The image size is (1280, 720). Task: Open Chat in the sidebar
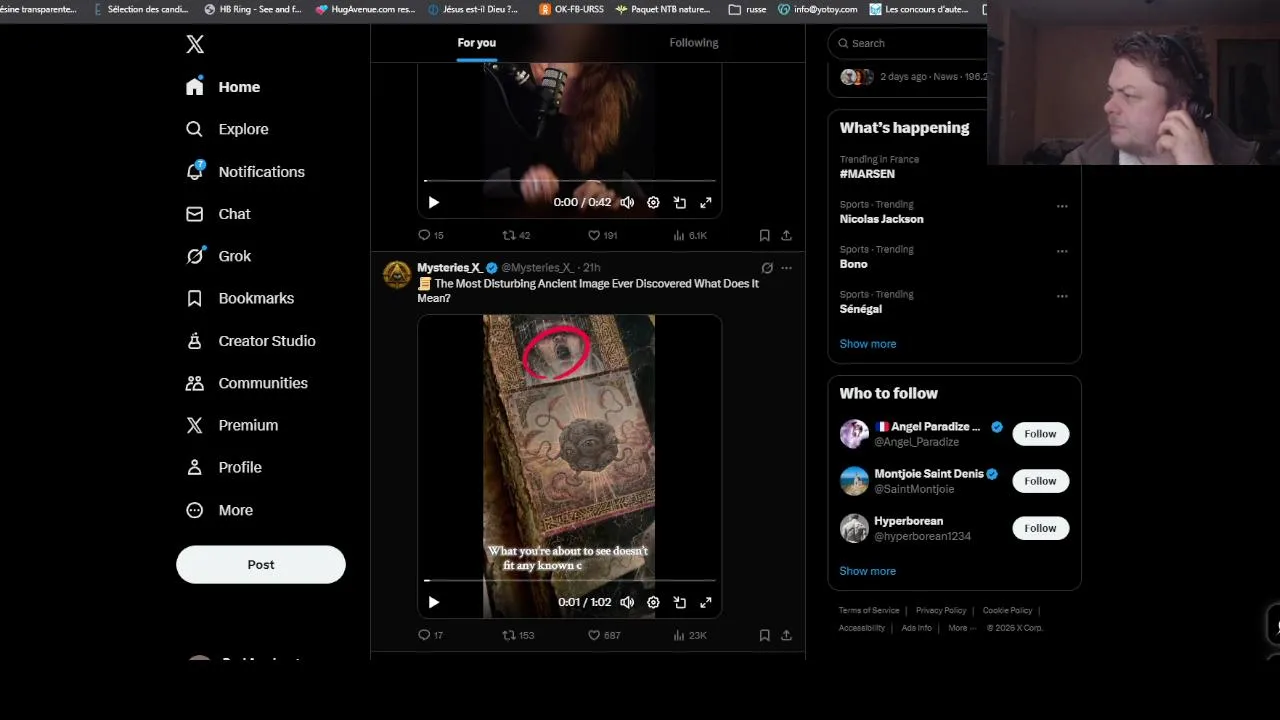pyautogui.click(x=218, y=214)
